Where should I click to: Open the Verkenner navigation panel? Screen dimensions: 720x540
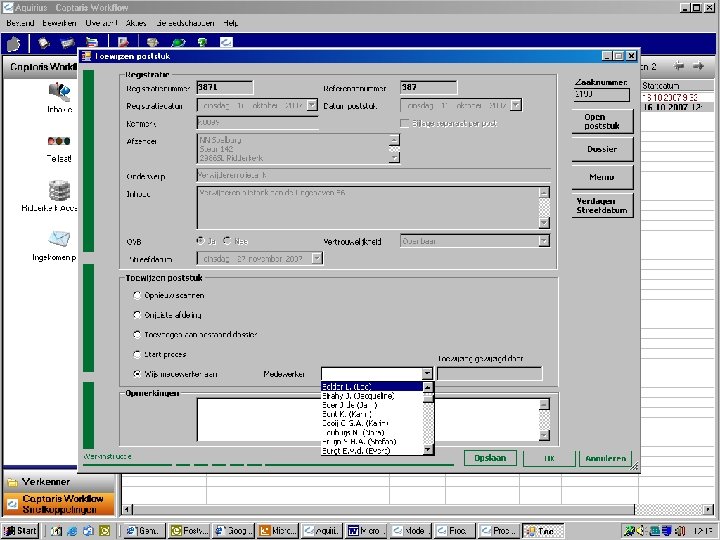pyautogui.click(x=59, y=482)
